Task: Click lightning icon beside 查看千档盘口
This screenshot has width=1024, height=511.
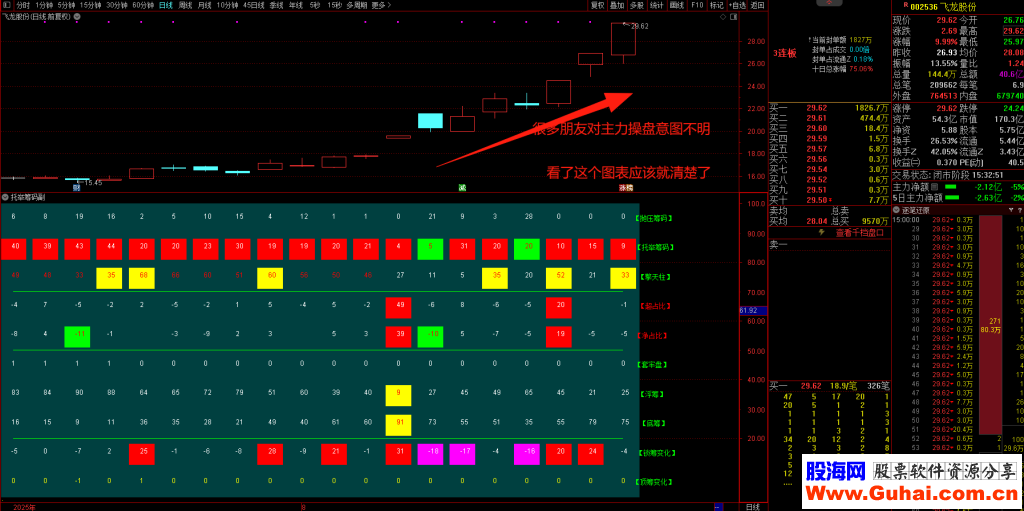Action: (822, 232)
